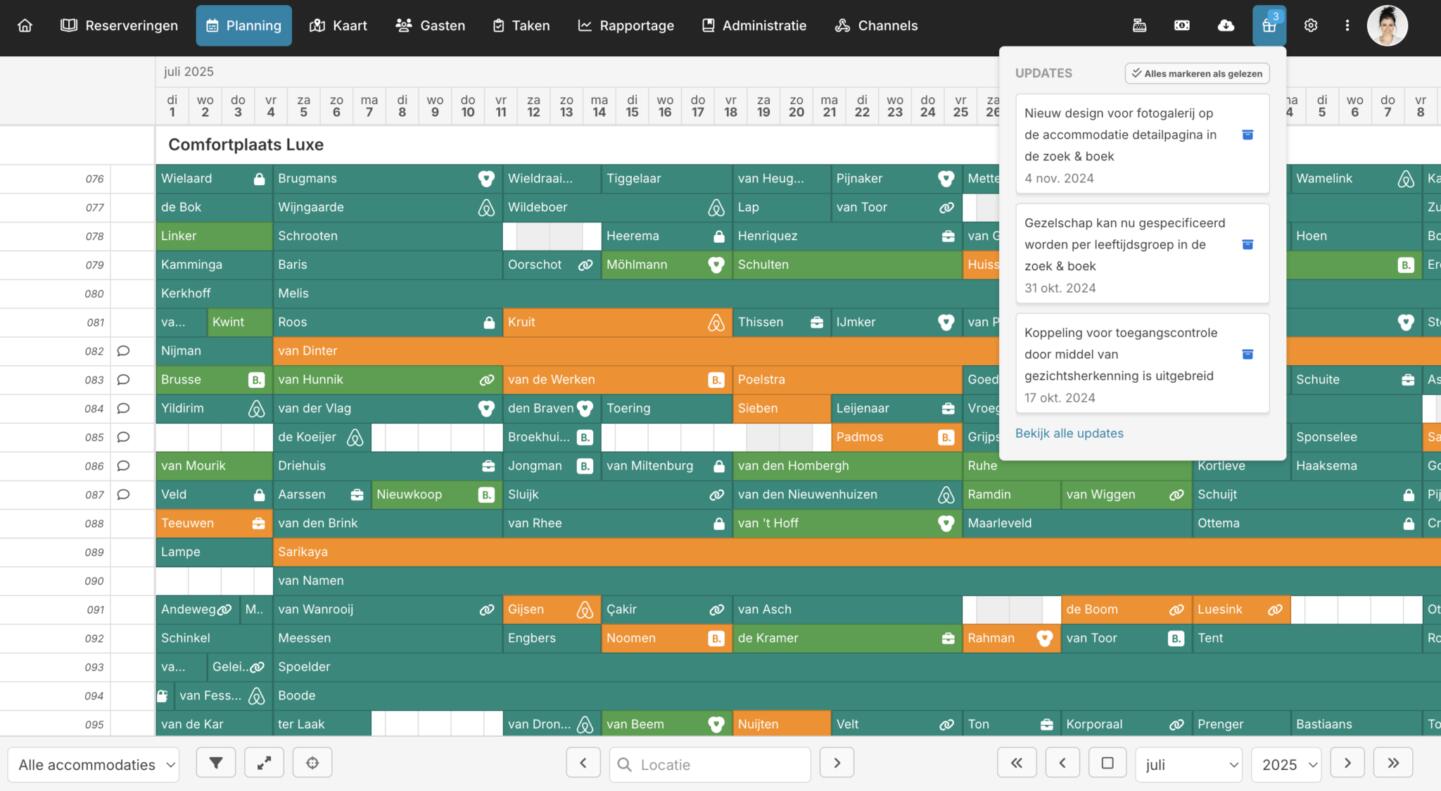1441x791 pixels.
Task: Switch to the Rapportage menu
Action: click(626, 26)
